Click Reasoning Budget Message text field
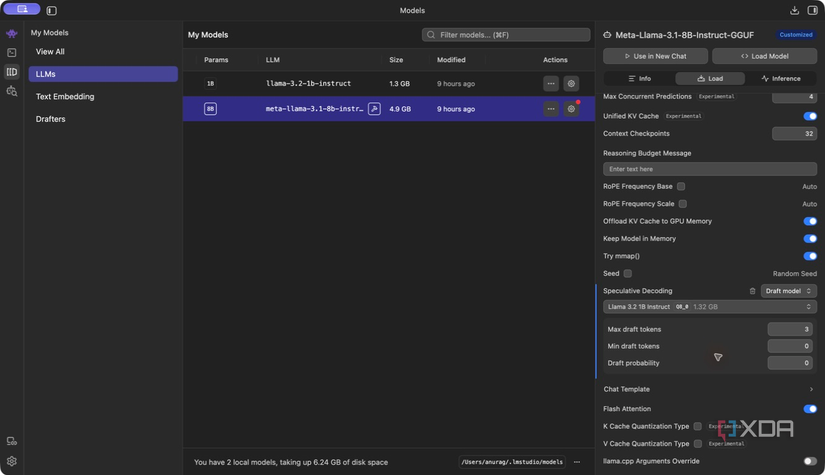Viewport: 825px width, 475px height. (x=710, y=169)
